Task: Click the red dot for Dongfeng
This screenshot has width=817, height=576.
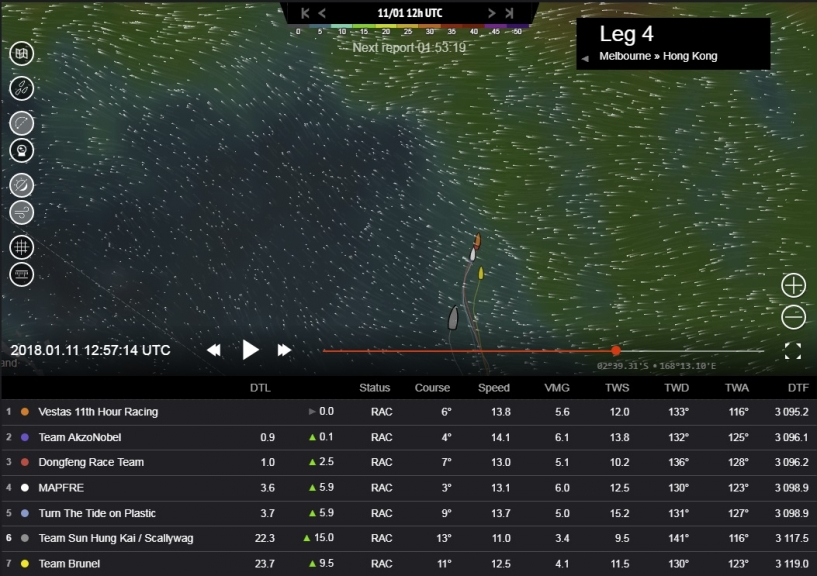Action: click(x=24, y=462)
